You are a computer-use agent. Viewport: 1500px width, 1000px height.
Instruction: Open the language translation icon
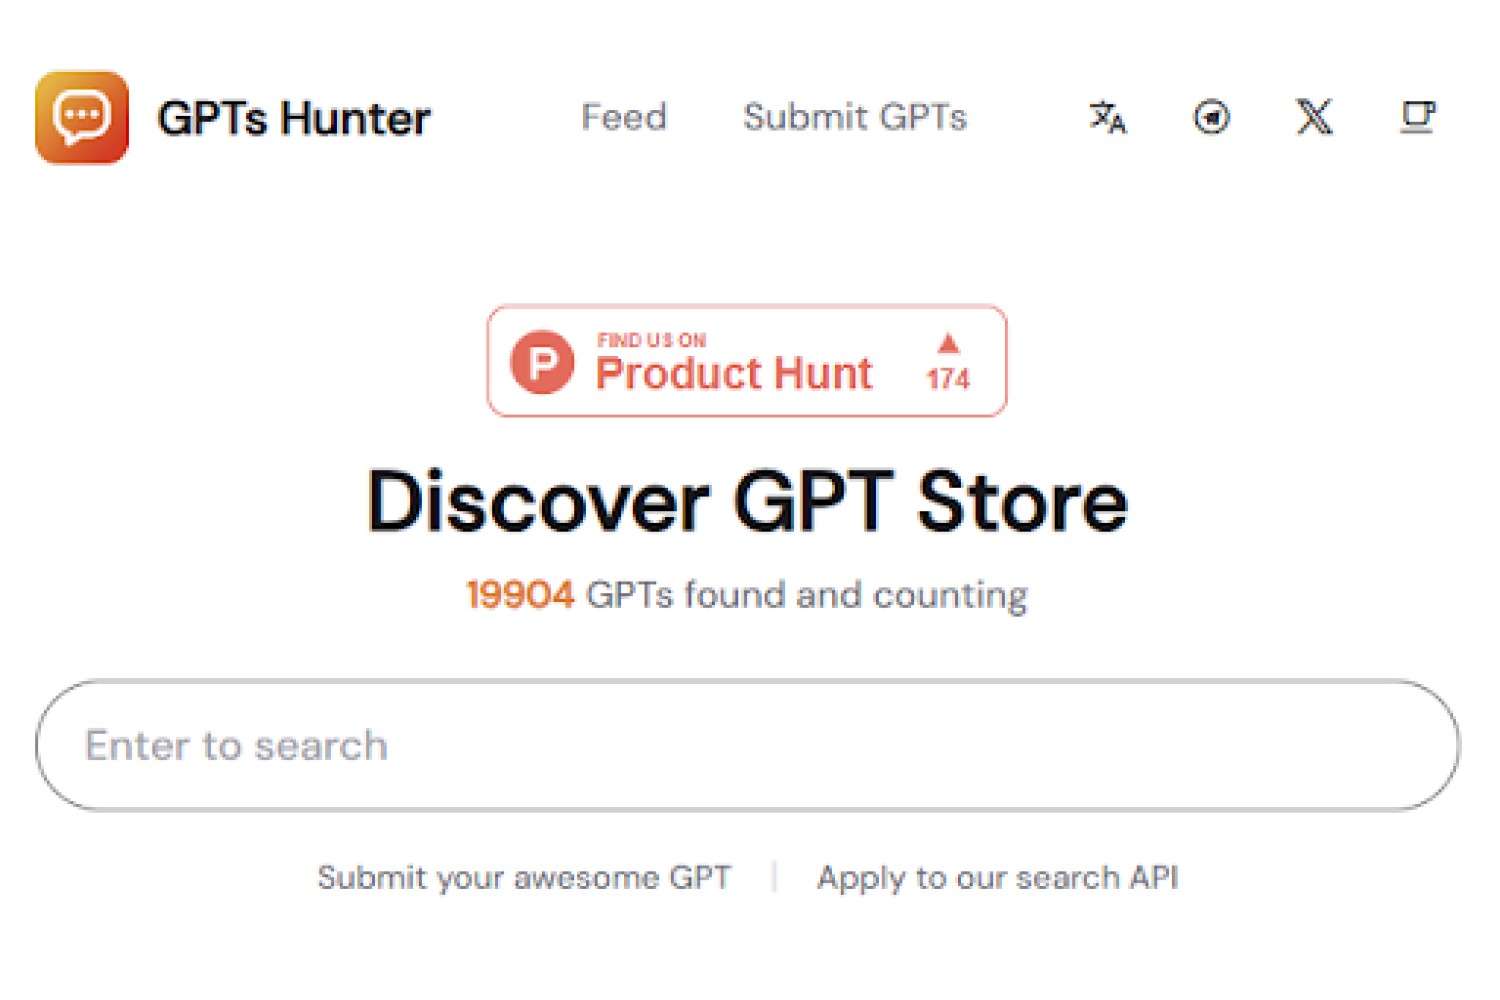click(x=1107, y=117)
